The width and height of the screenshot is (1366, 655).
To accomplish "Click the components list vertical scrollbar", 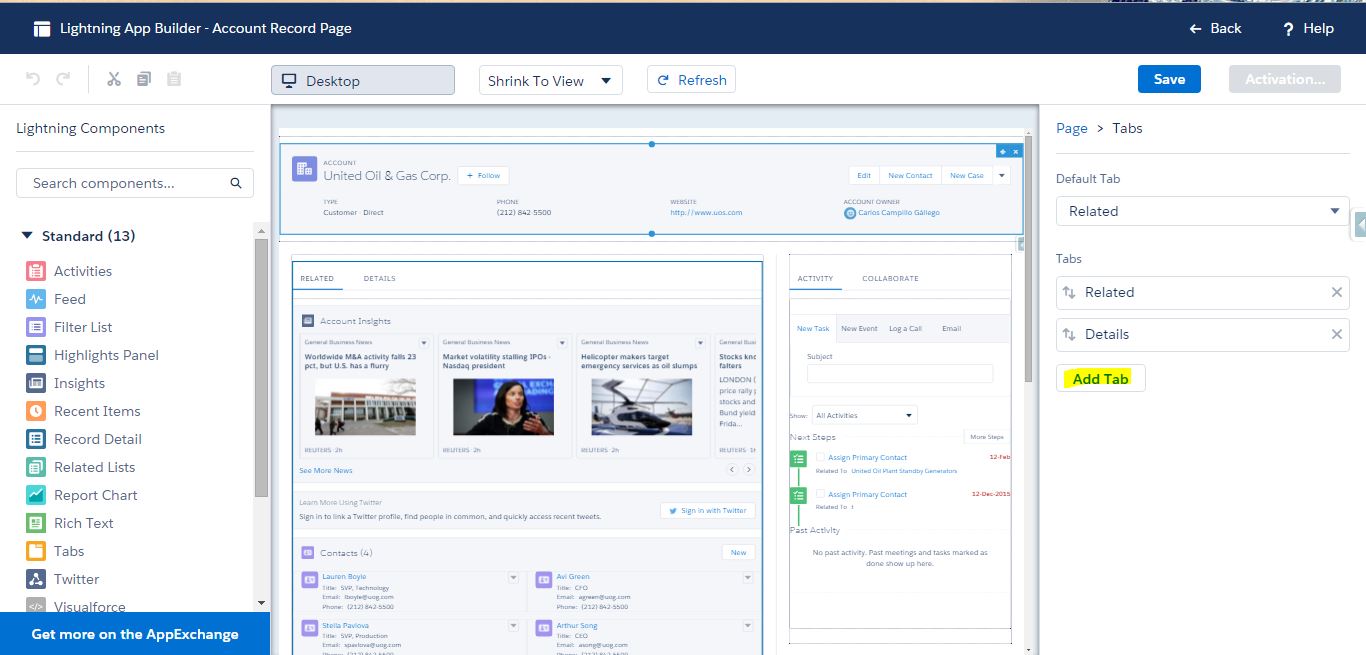I will click(x=261, y=370).
